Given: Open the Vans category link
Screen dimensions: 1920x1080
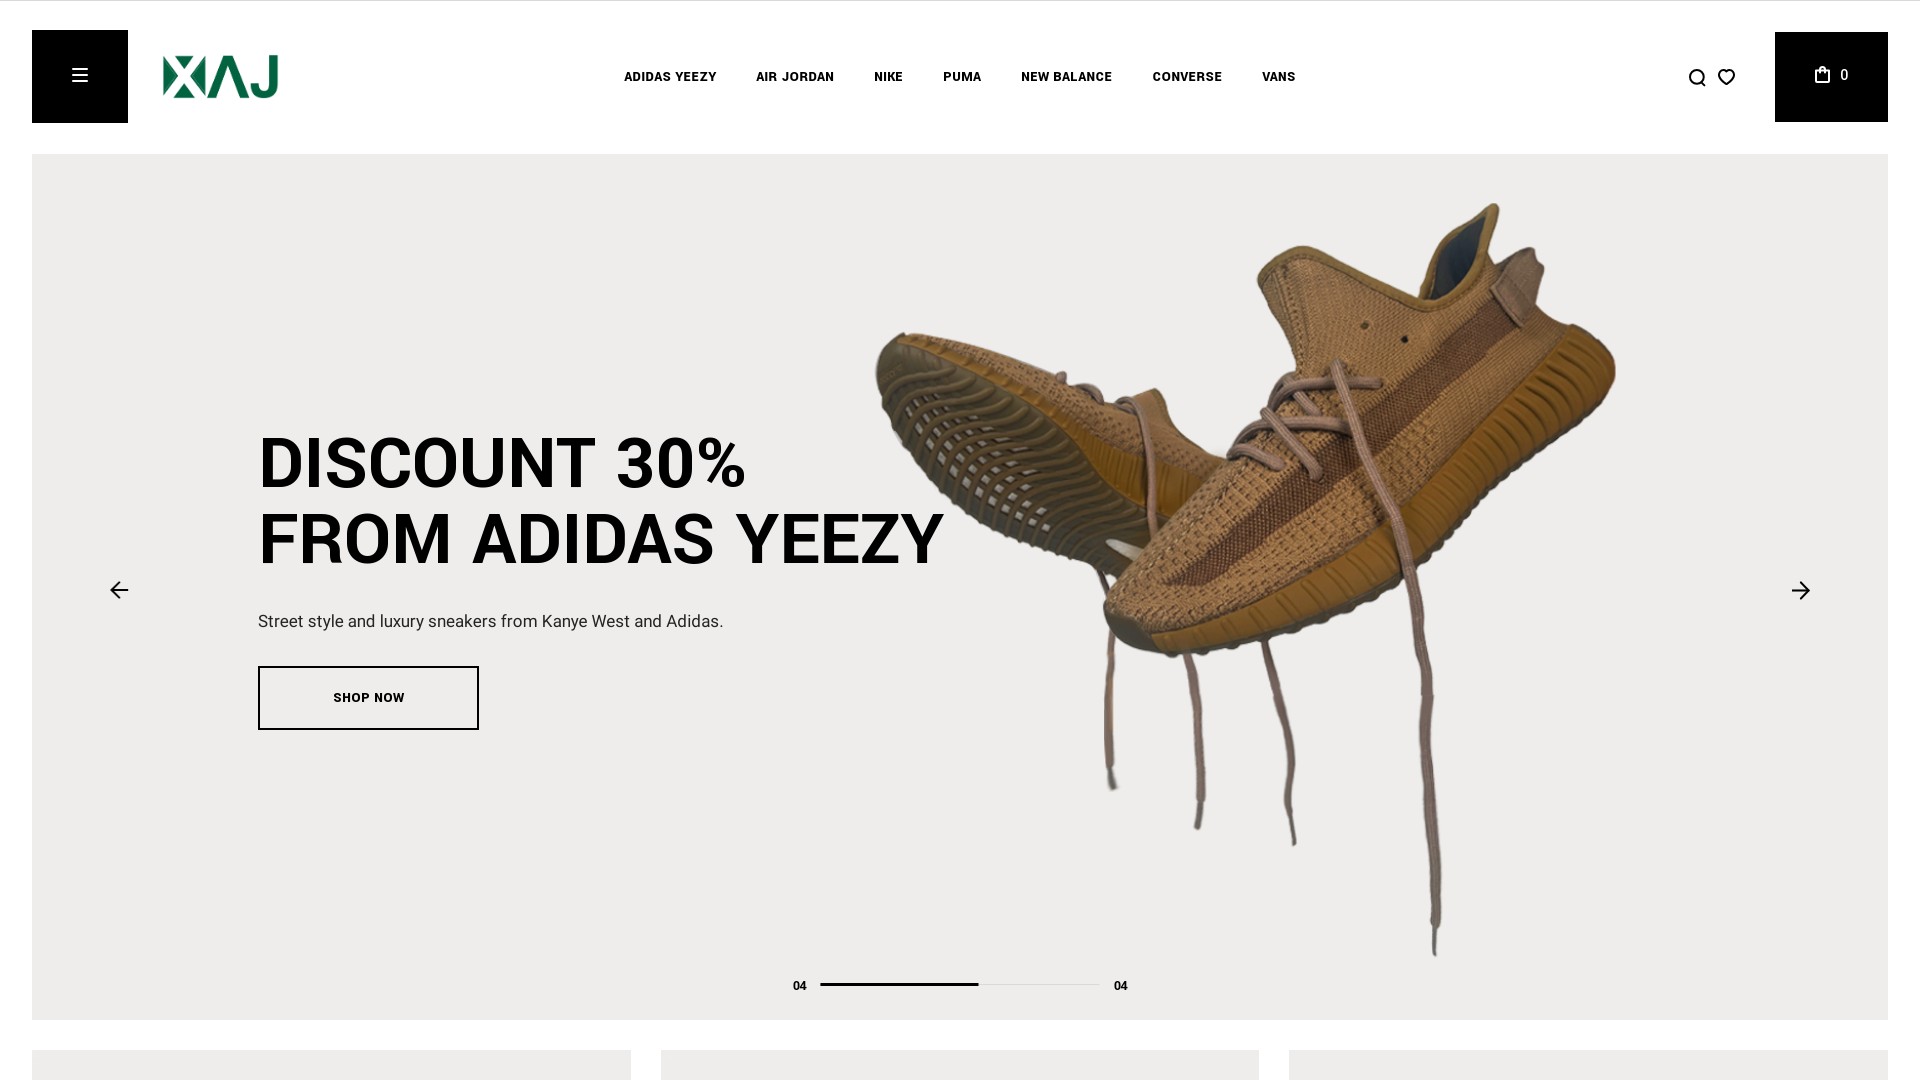Looking at the screenshot, I should click(x=1278, y=77).
